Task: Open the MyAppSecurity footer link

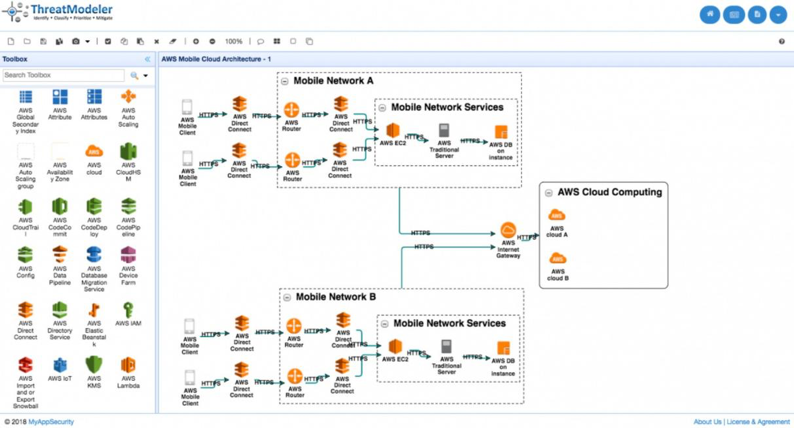Action: point(51,421)
